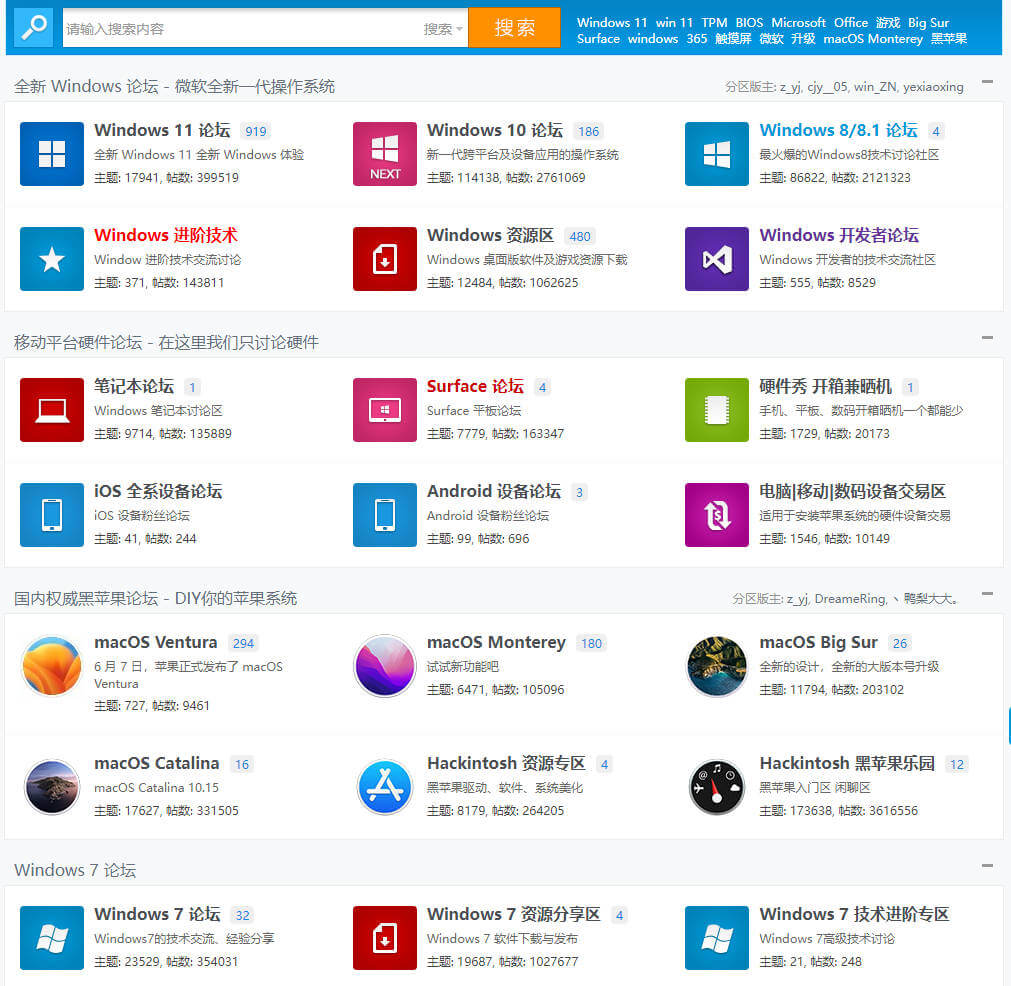Click the Windows flag icon for Windows 7 论坛
Image resolution: width=1011 pixels, height=986 pixels.
pos(52,938)
